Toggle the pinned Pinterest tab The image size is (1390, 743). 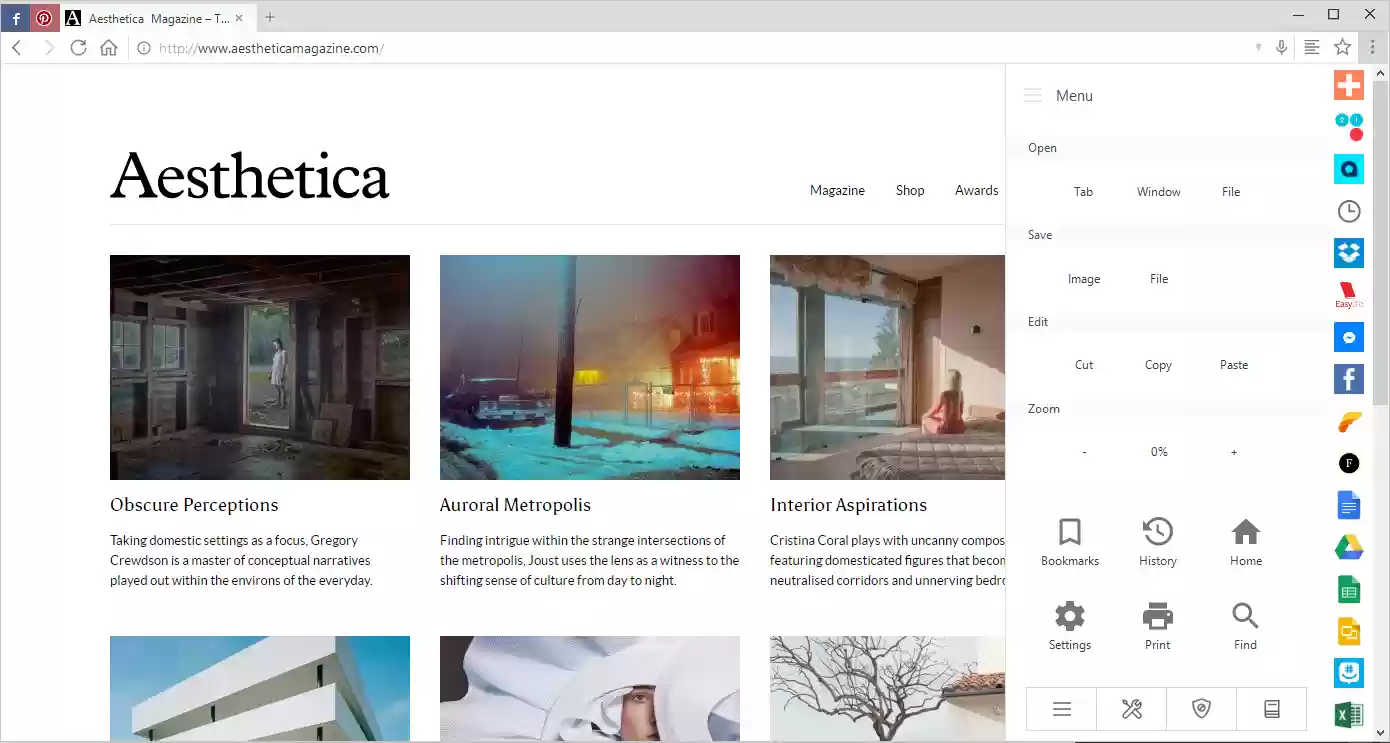coord(44,18)
